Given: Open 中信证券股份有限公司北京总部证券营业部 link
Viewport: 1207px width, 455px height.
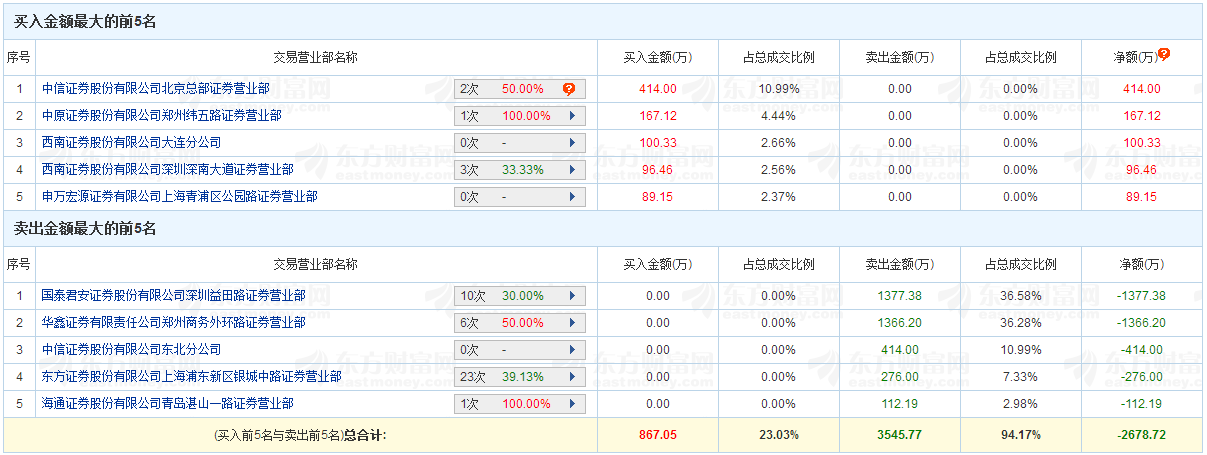Looking at the screenshot, I should click(155, 89).
